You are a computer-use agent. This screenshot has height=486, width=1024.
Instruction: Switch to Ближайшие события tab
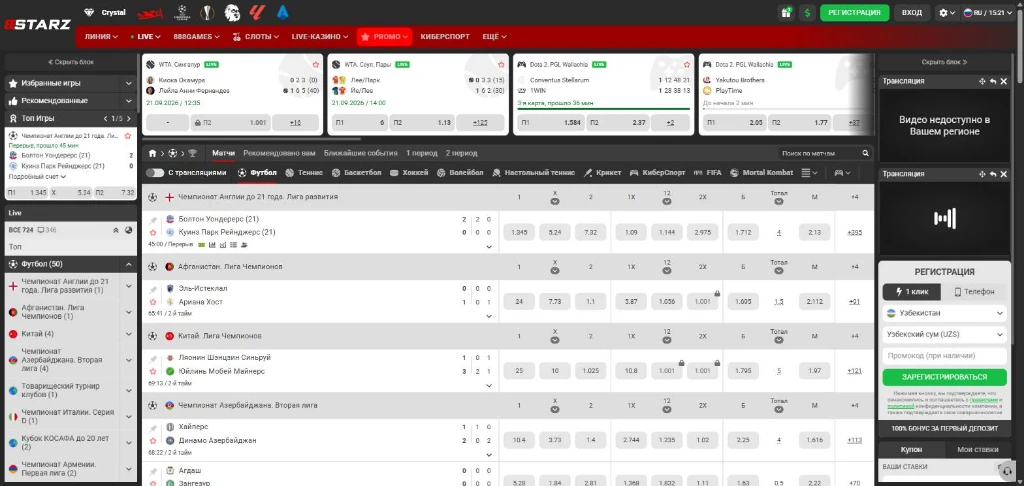360,153
